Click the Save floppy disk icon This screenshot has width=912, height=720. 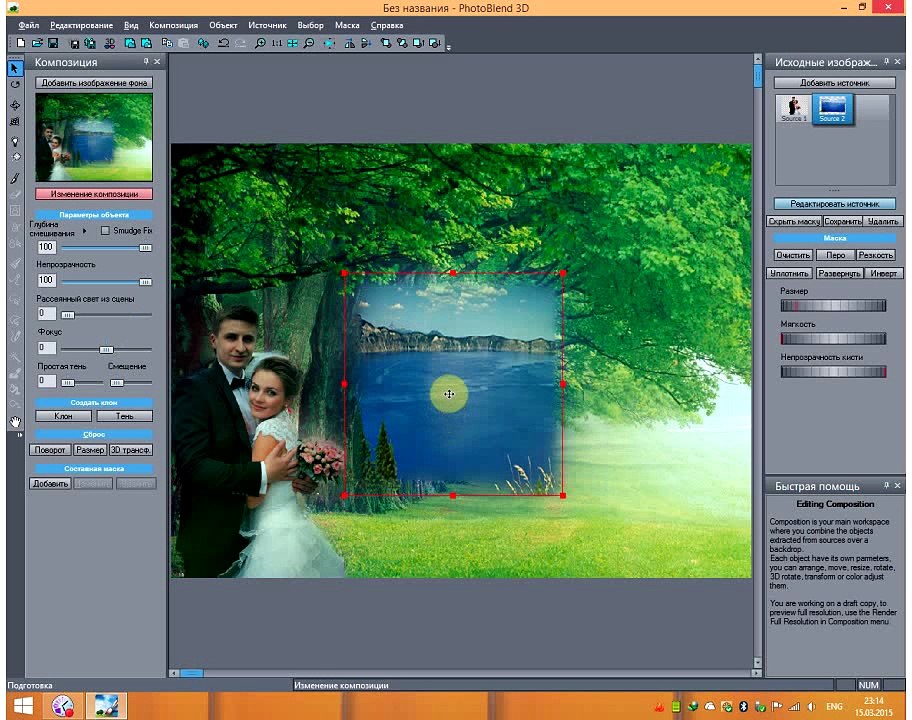click(53, 44)
